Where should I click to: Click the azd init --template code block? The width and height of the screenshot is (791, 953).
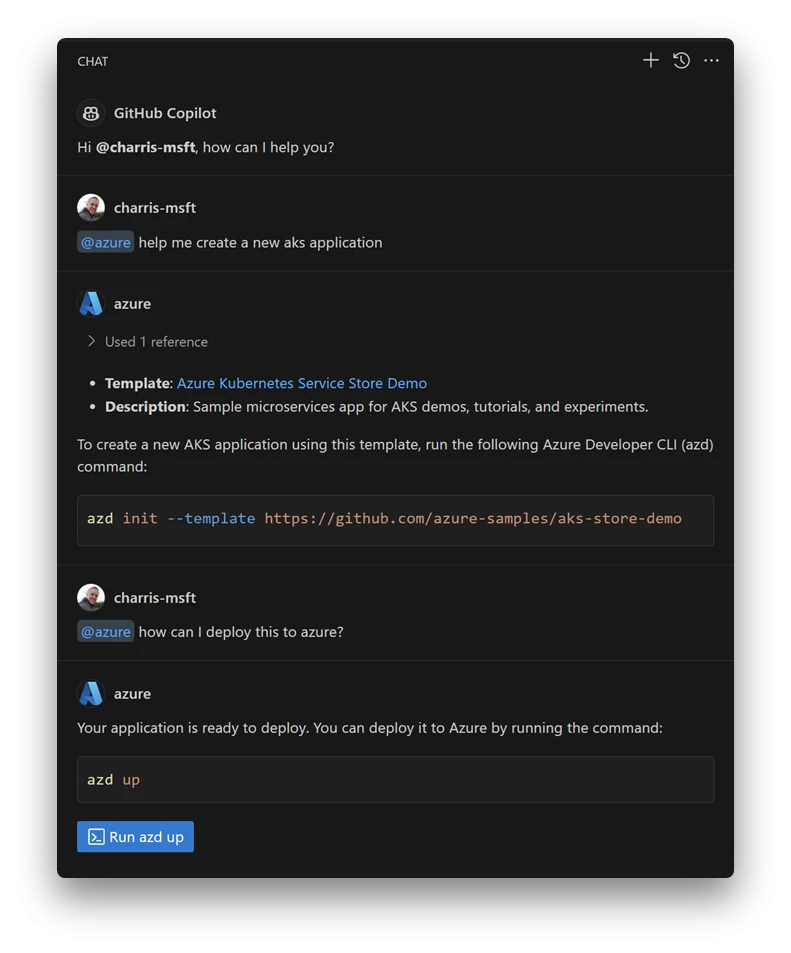[x=395, y=520]
